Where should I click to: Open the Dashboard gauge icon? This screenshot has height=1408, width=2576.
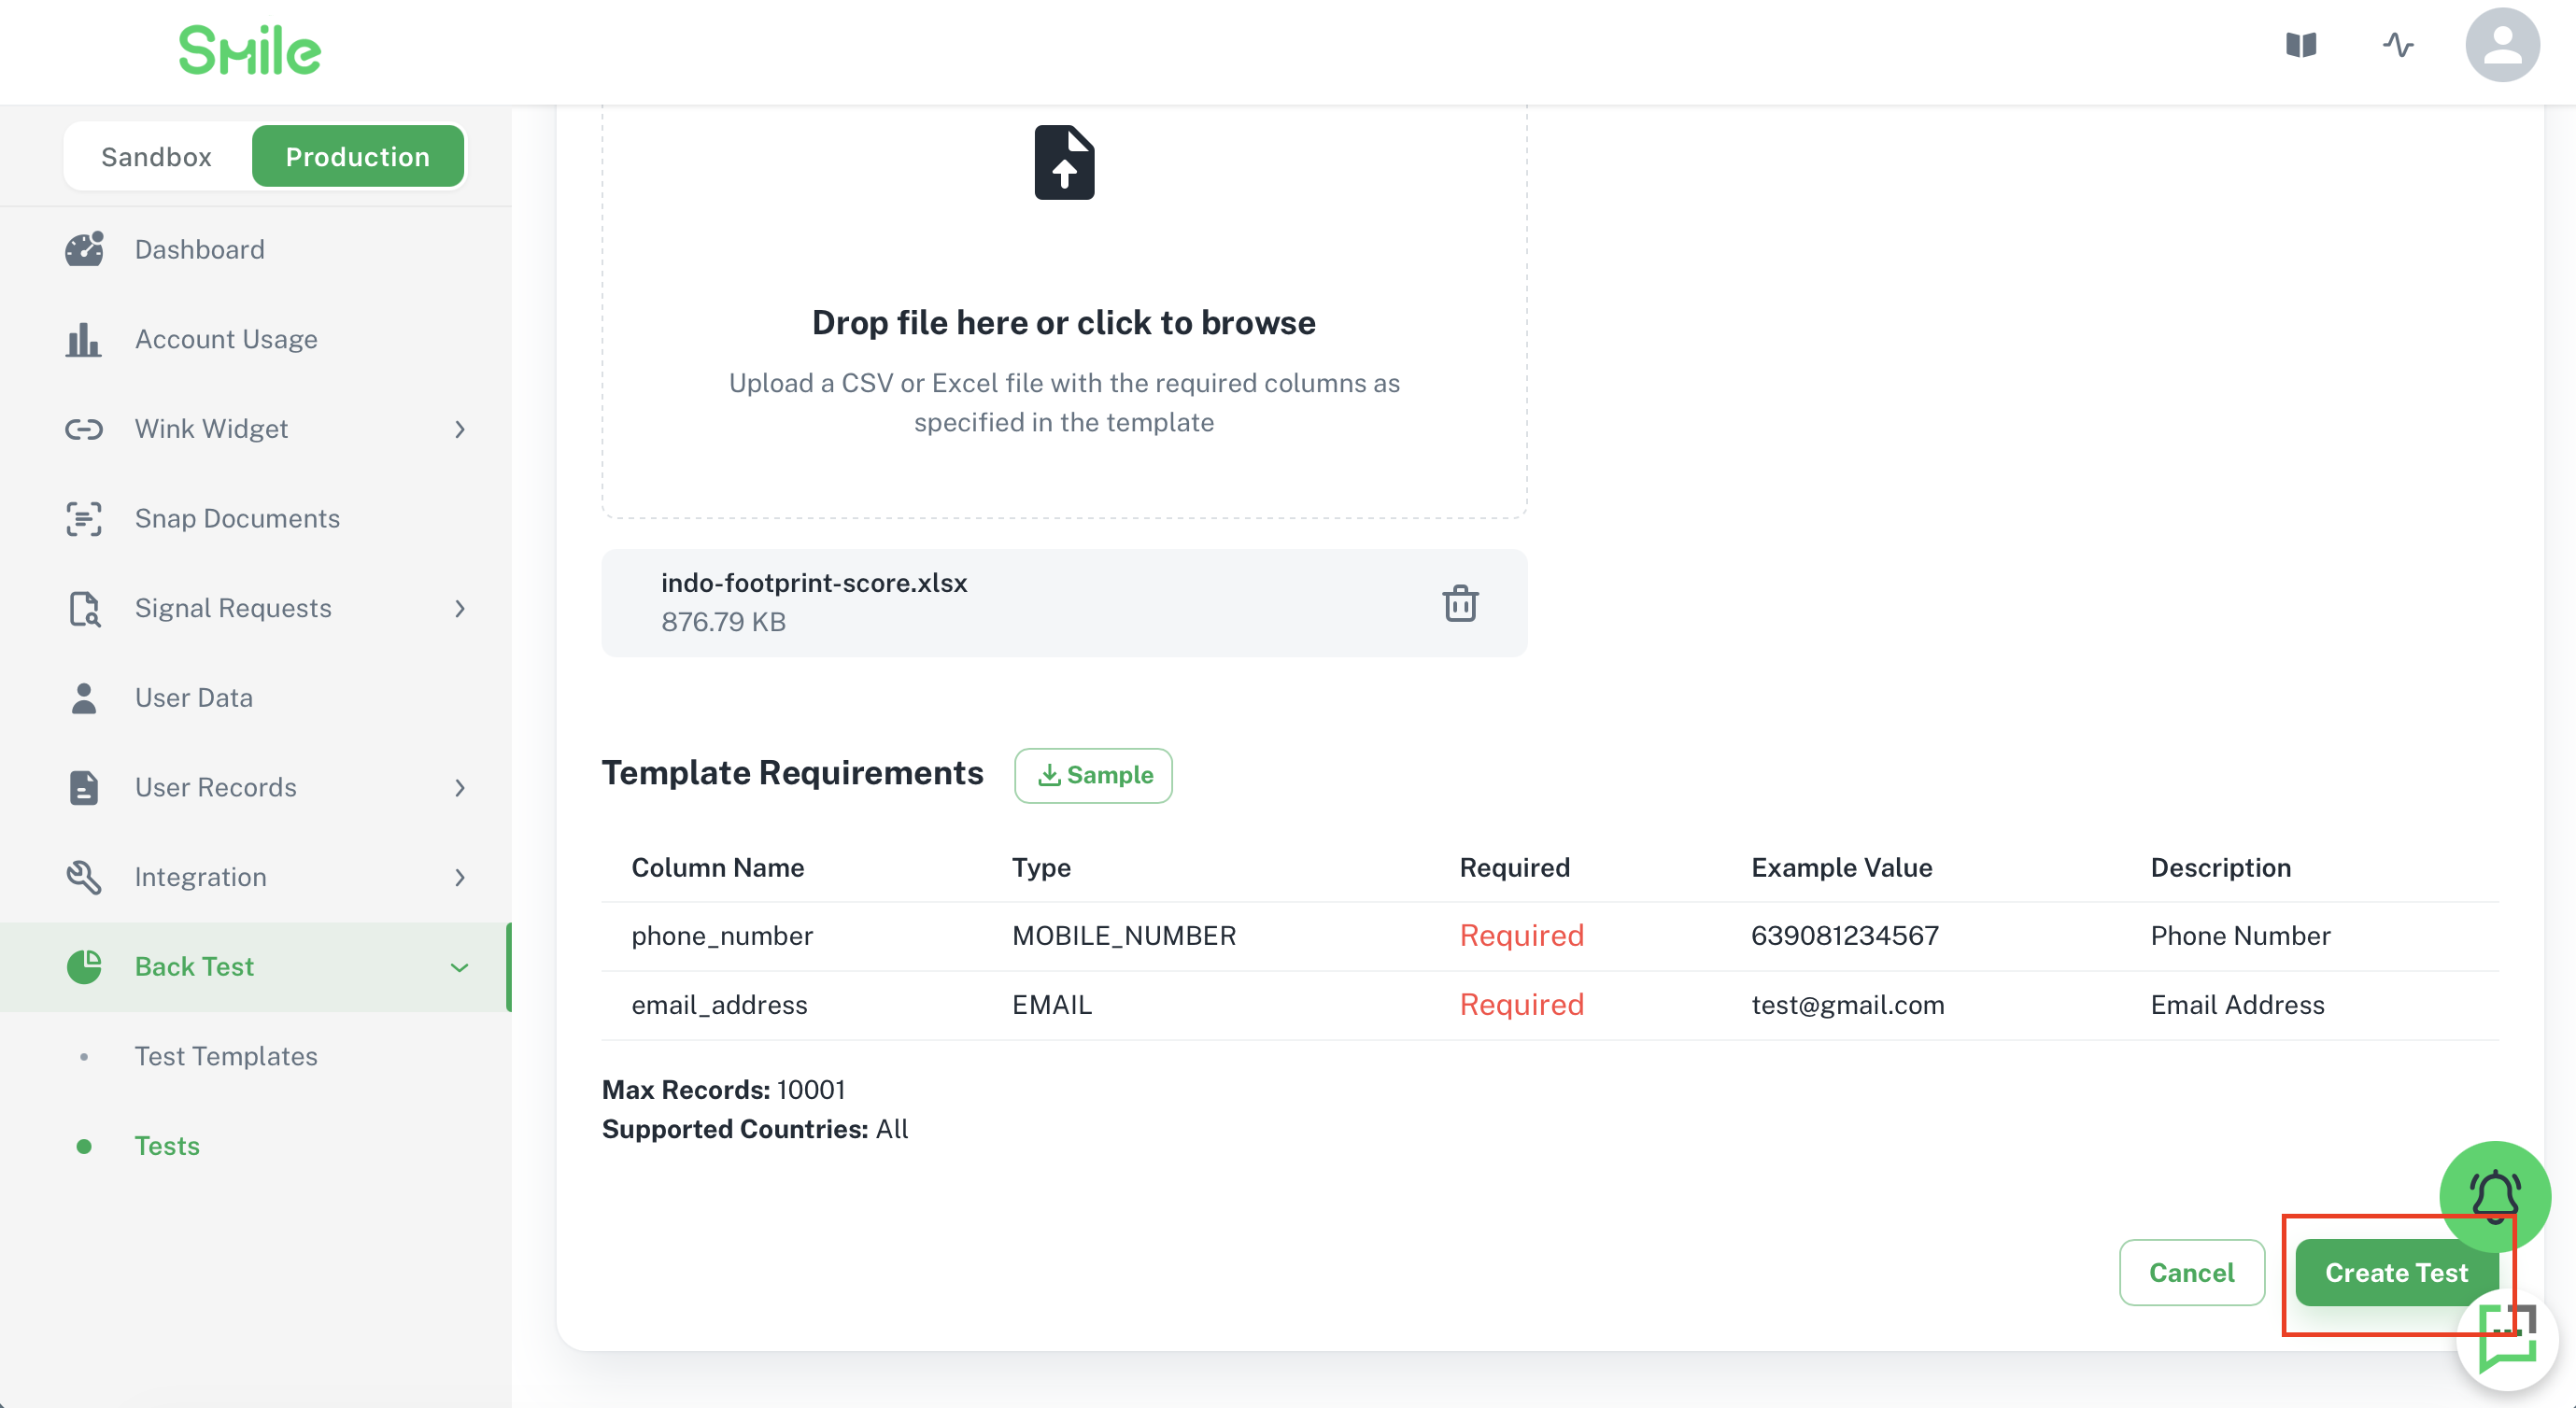pos(84,249)
